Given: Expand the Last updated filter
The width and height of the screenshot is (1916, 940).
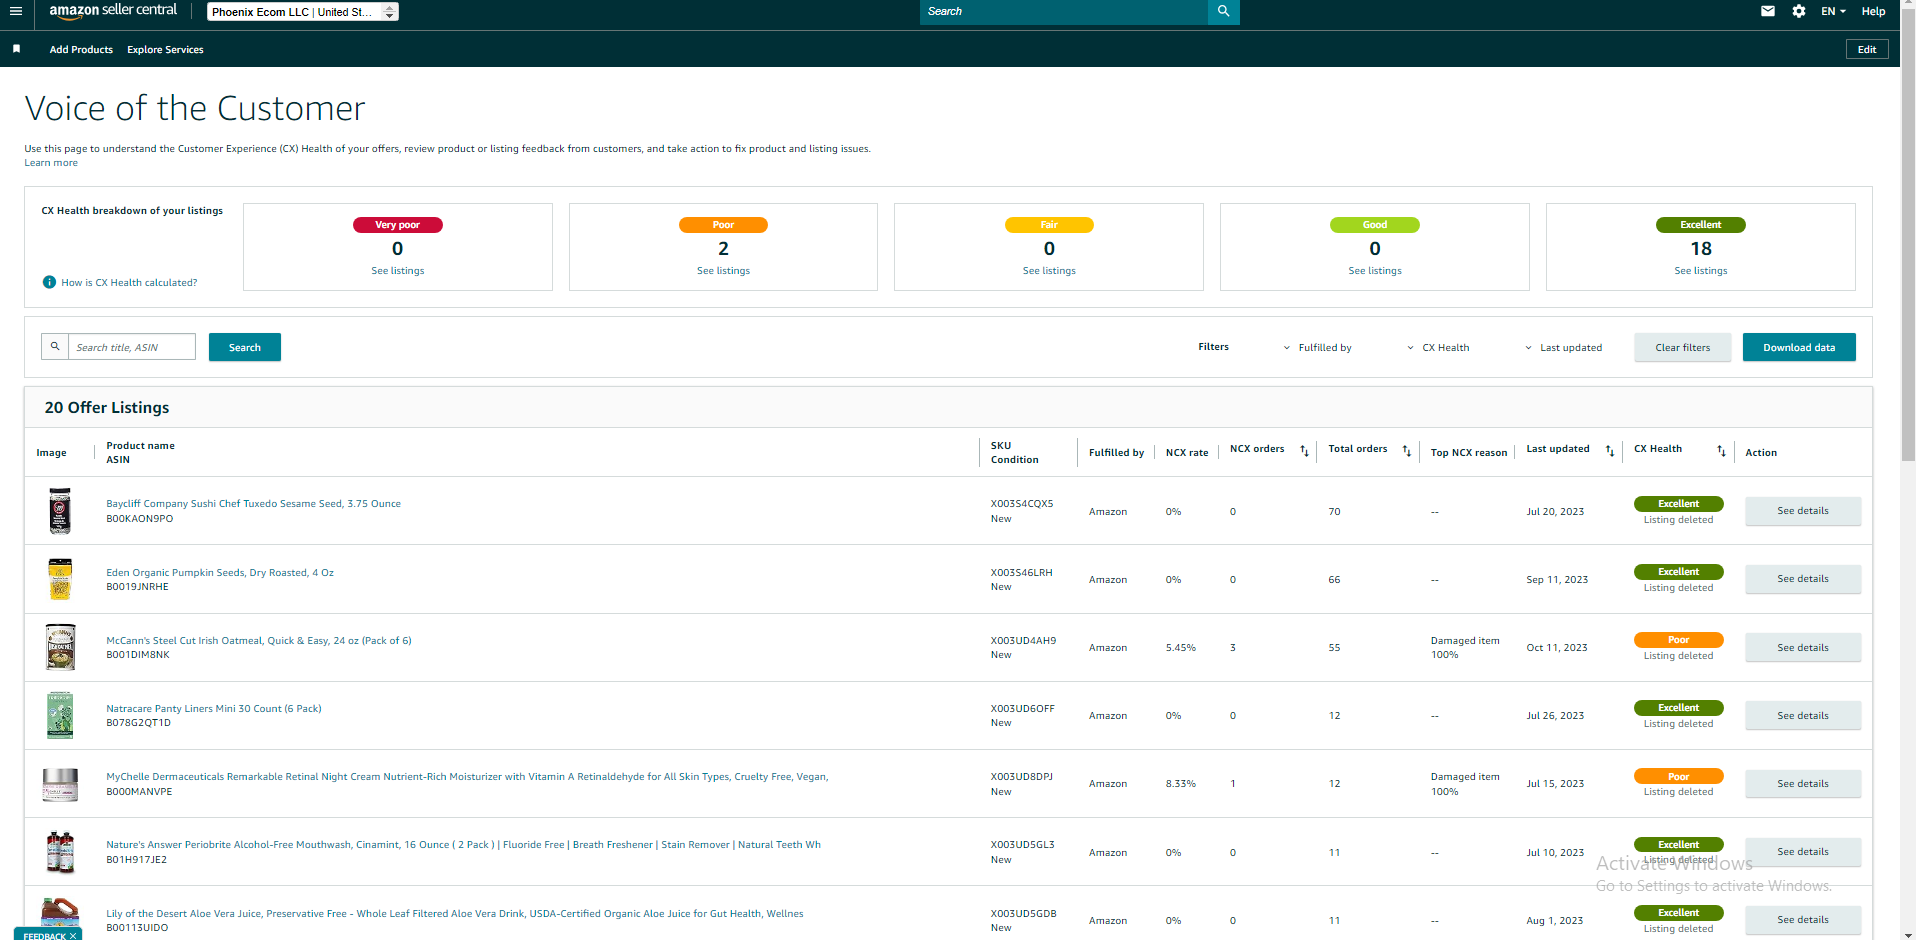Looking at the screenshot, I should coord(1563,348).
